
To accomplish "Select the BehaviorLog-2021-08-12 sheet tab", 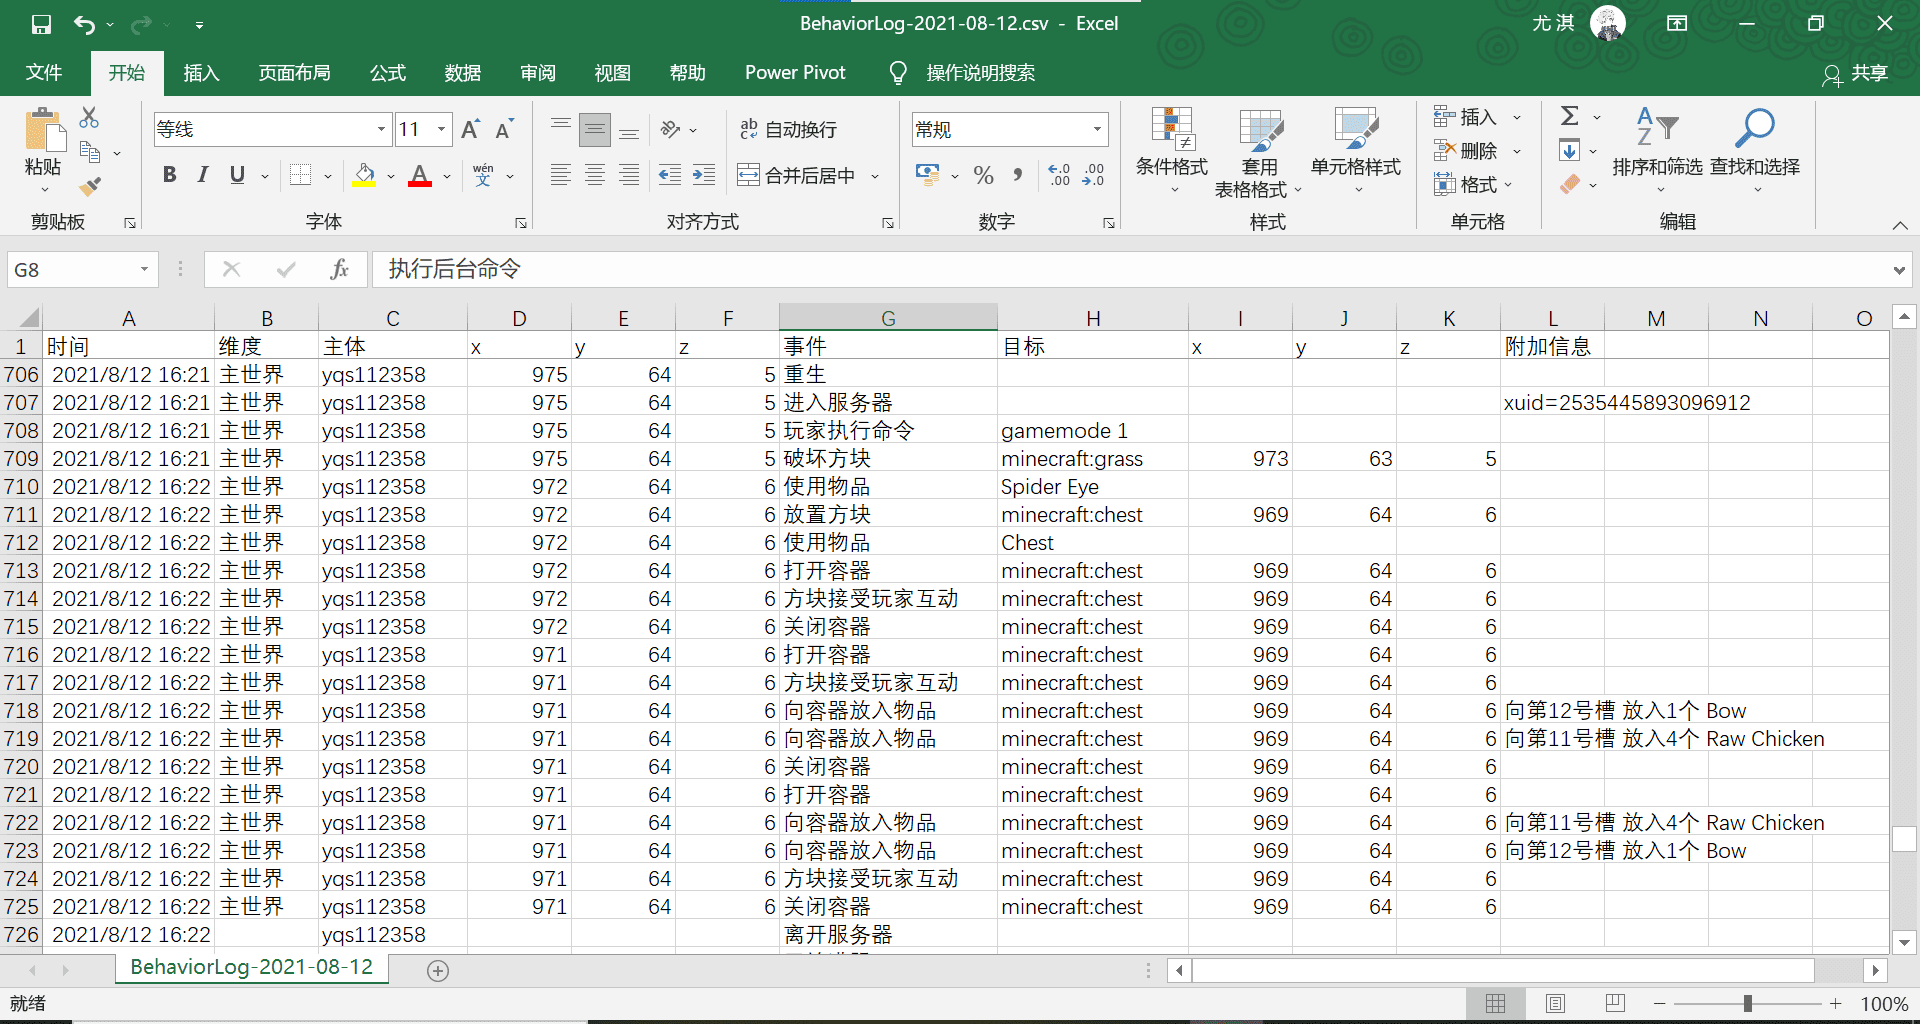I will 251,968.
